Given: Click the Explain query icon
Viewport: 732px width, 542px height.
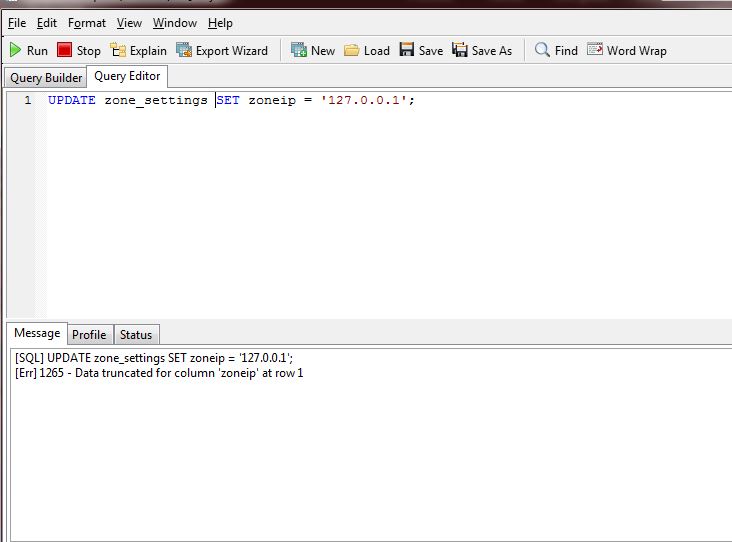Looking at the screenshot, I should 118,50.
